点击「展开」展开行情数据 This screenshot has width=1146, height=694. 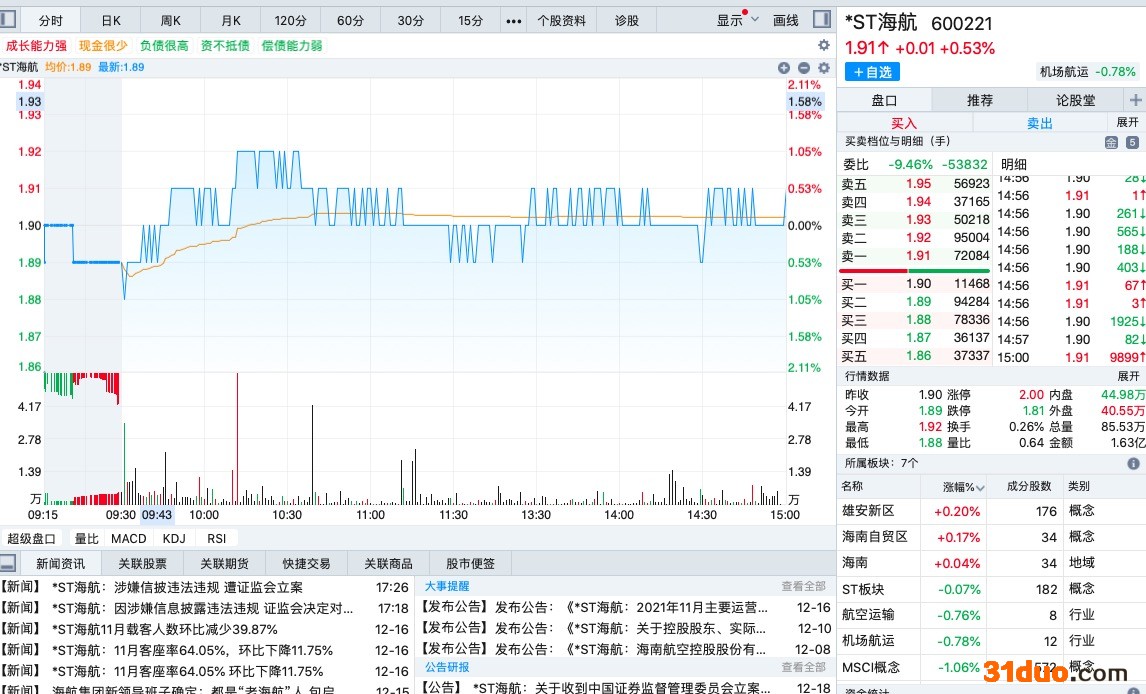pos(1129,375)
